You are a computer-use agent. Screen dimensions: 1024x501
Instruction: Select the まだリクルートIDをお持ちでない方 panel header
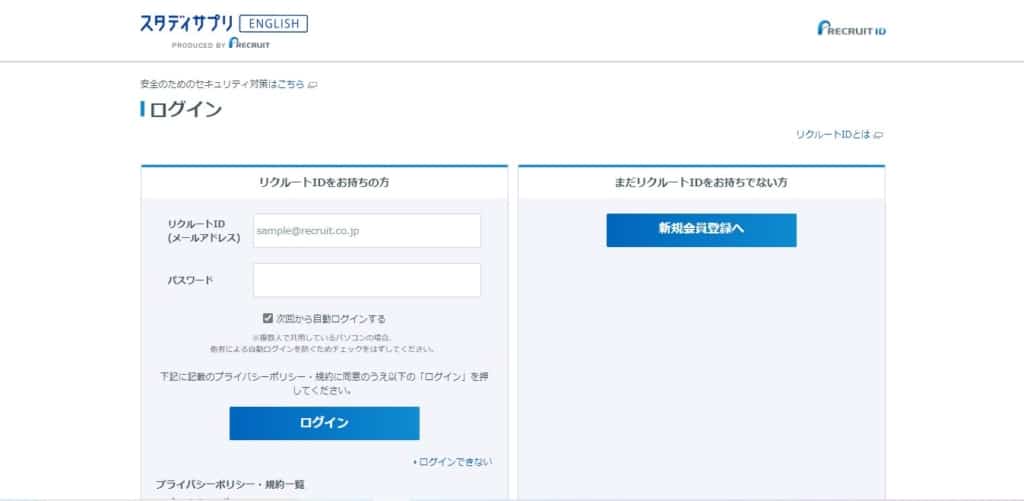coord(701,183)
